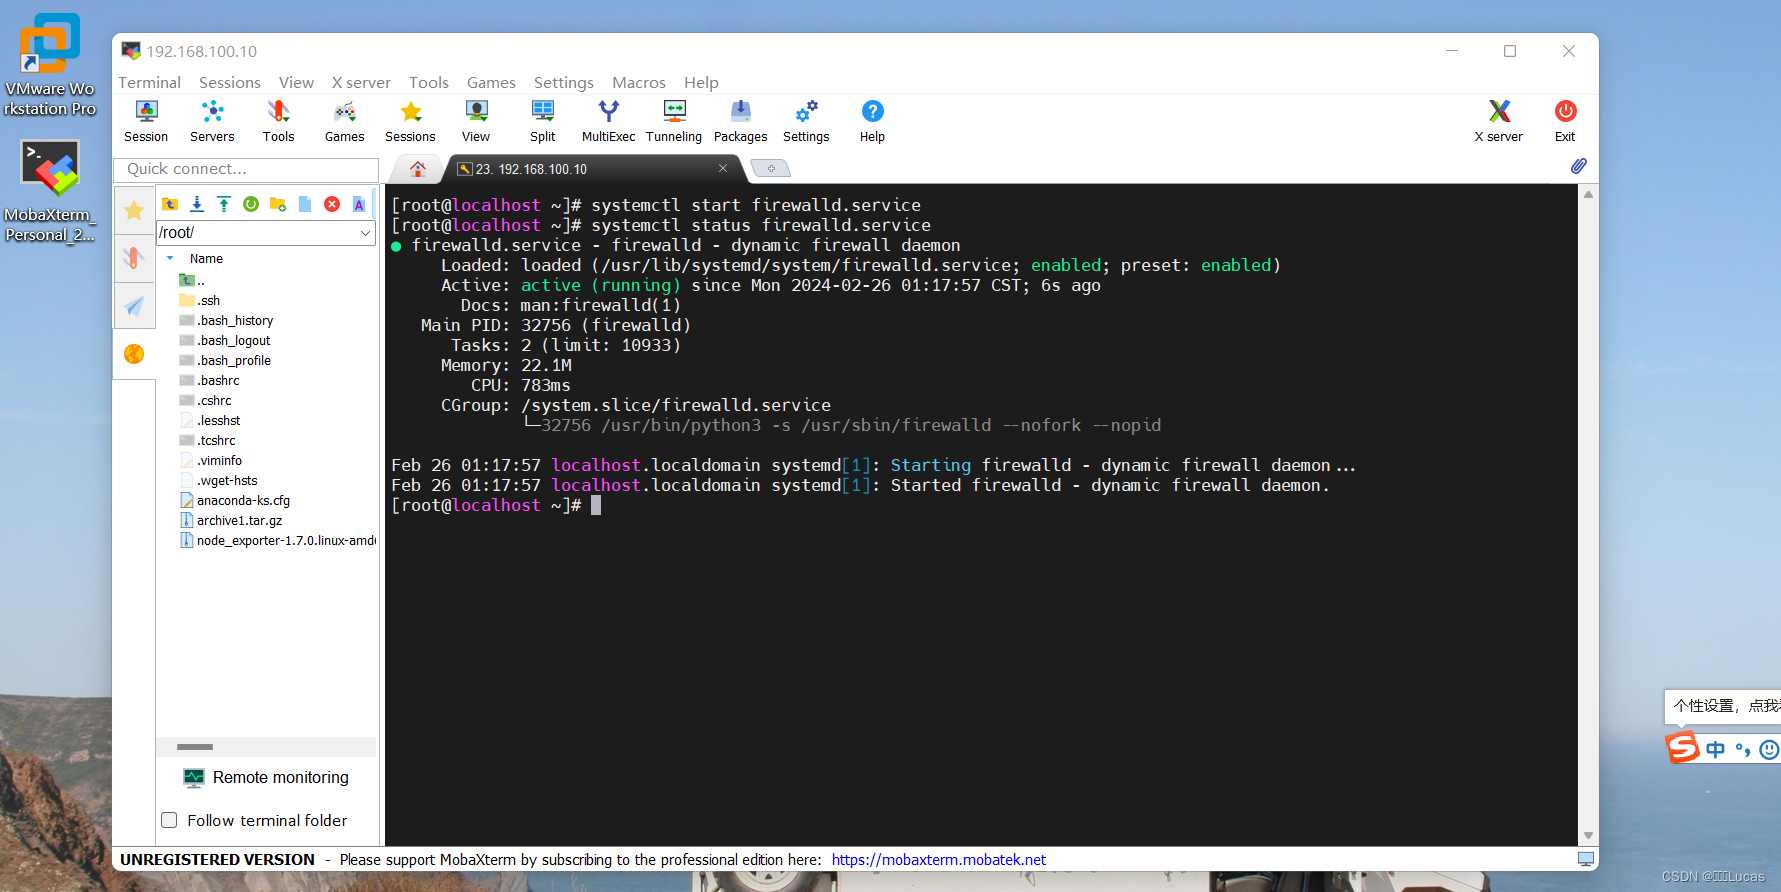Open the mobaxterm.mobatek.net link
The height and width of the screenshot is (892, 1781).
(938, 859)
